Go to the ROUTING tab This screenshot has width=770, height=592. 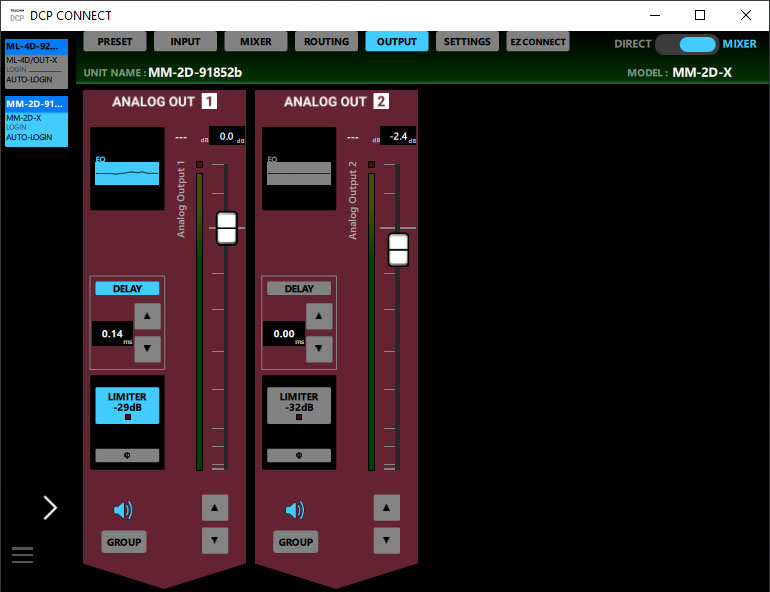pyautogui.click(x=326, y=42)
